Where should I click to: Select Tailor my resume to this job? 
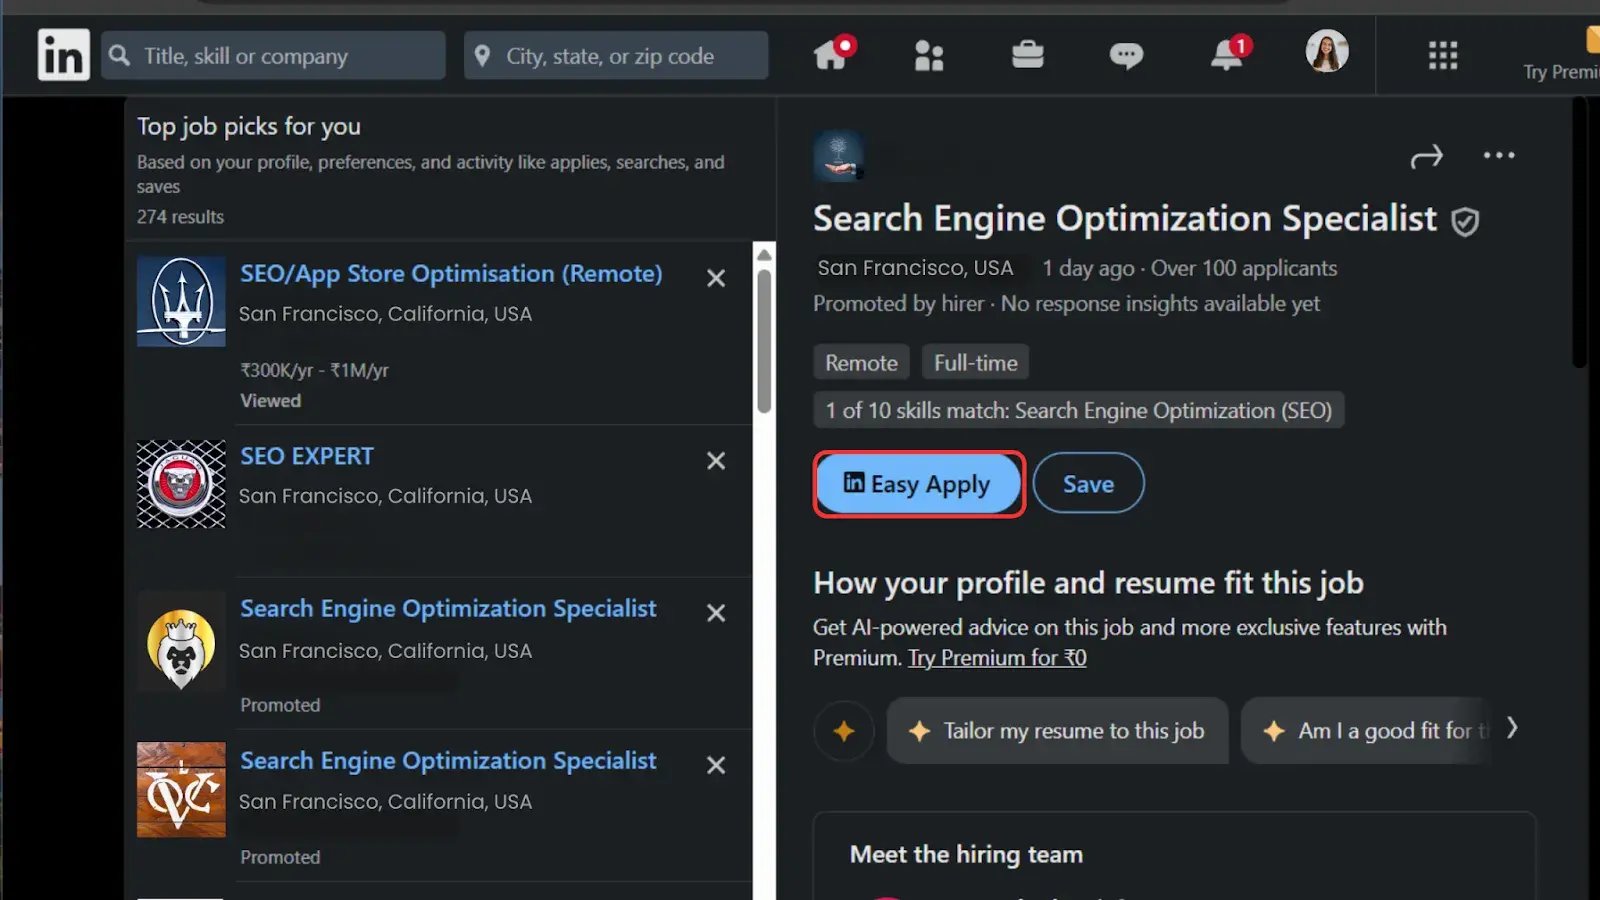[1057, 731]
